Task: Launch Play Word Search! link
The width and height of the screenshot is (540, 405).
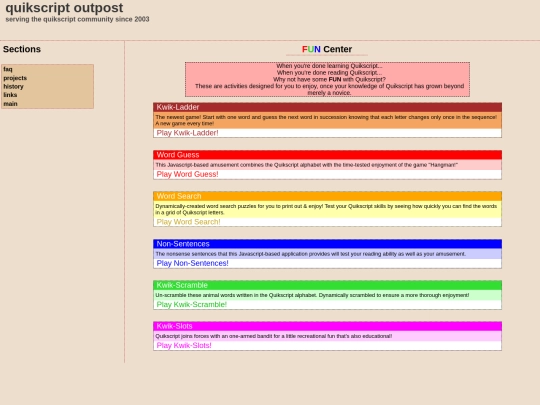Action: (x=188, y=222)
